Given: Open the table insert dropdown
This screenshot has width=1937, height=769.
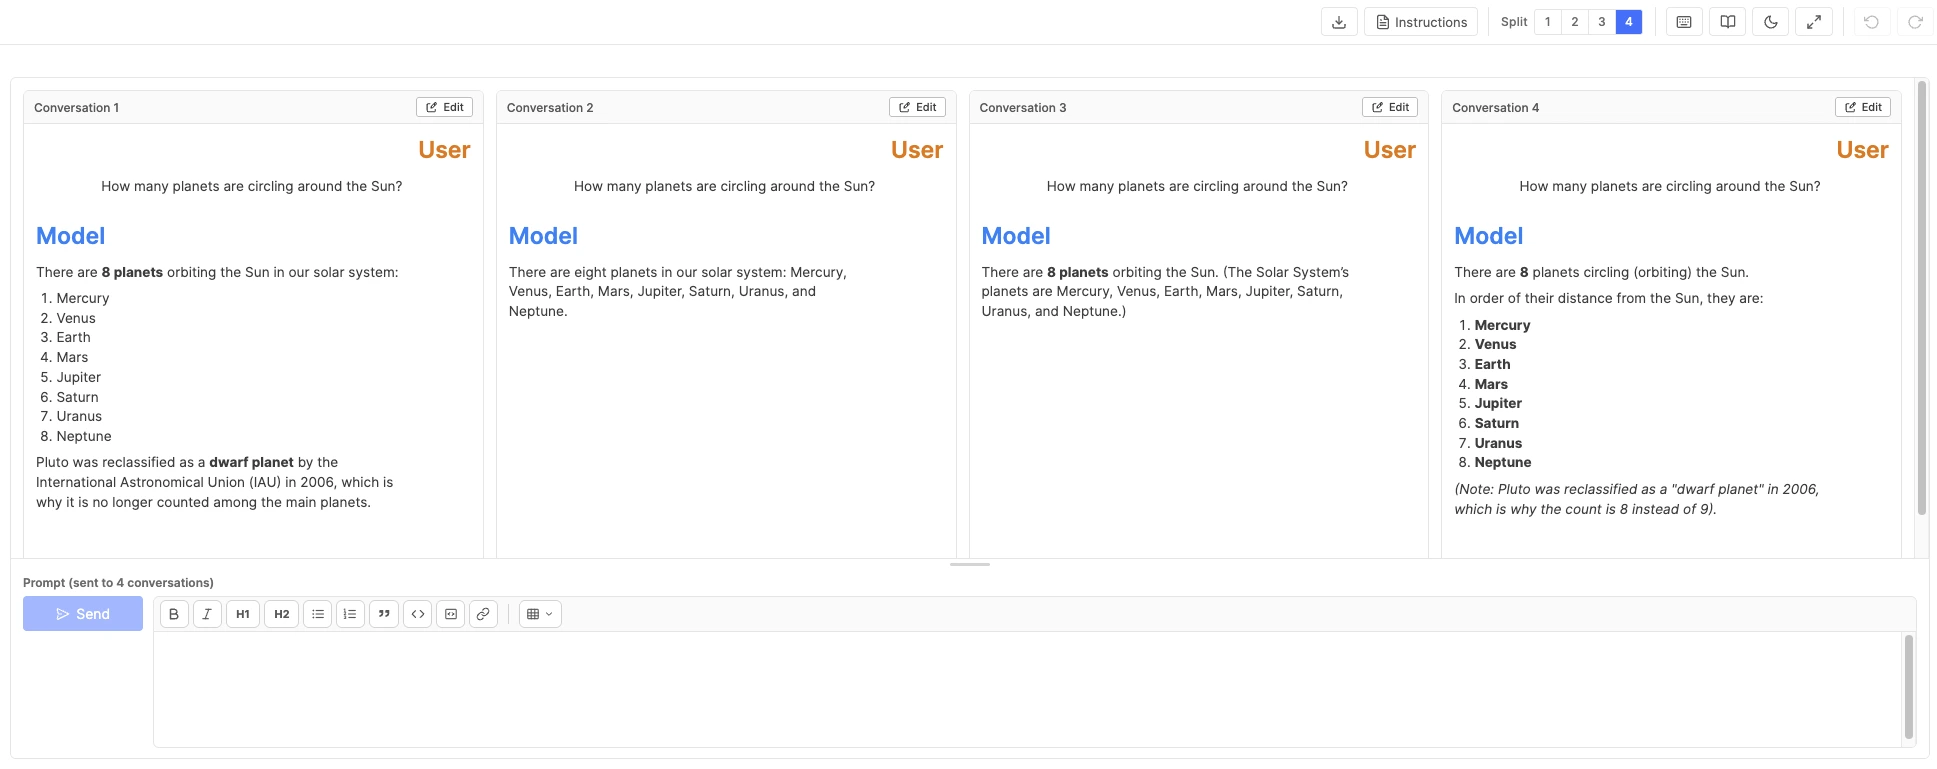Looking at the screenshot, I should pyautogui.click(x=540, y=614).
